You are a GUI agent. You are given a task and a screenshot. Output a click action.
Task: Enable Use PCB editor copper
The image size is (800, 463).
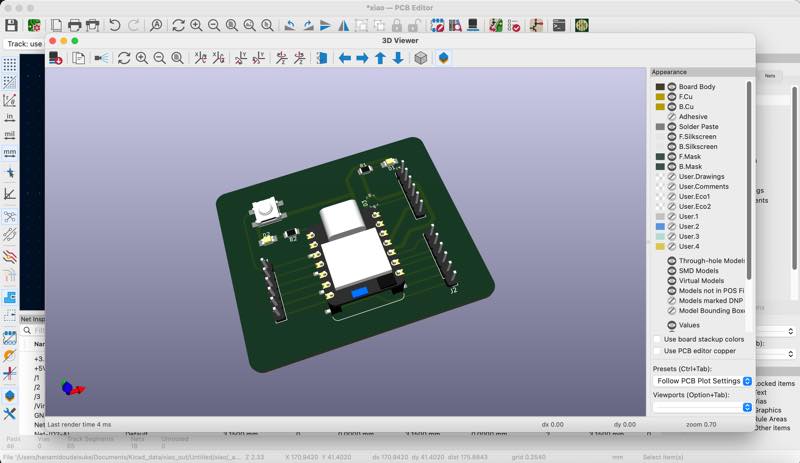[x=657, y=351]
